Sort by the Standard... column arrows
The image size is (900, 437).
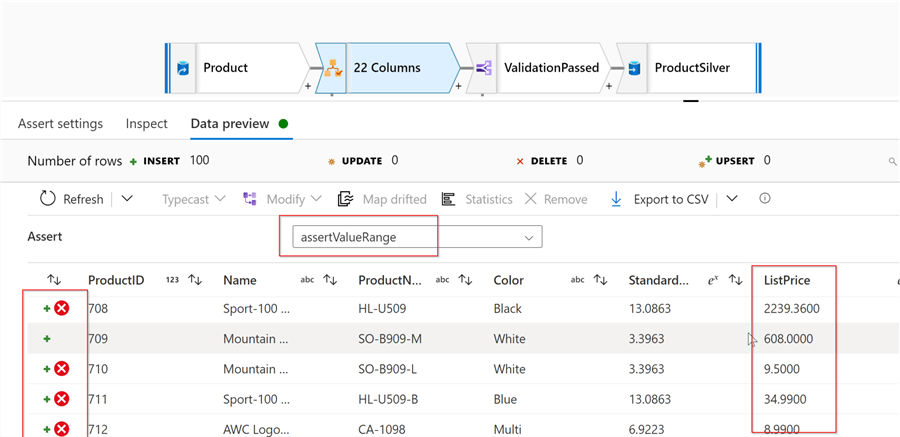[x=736, y=280]
